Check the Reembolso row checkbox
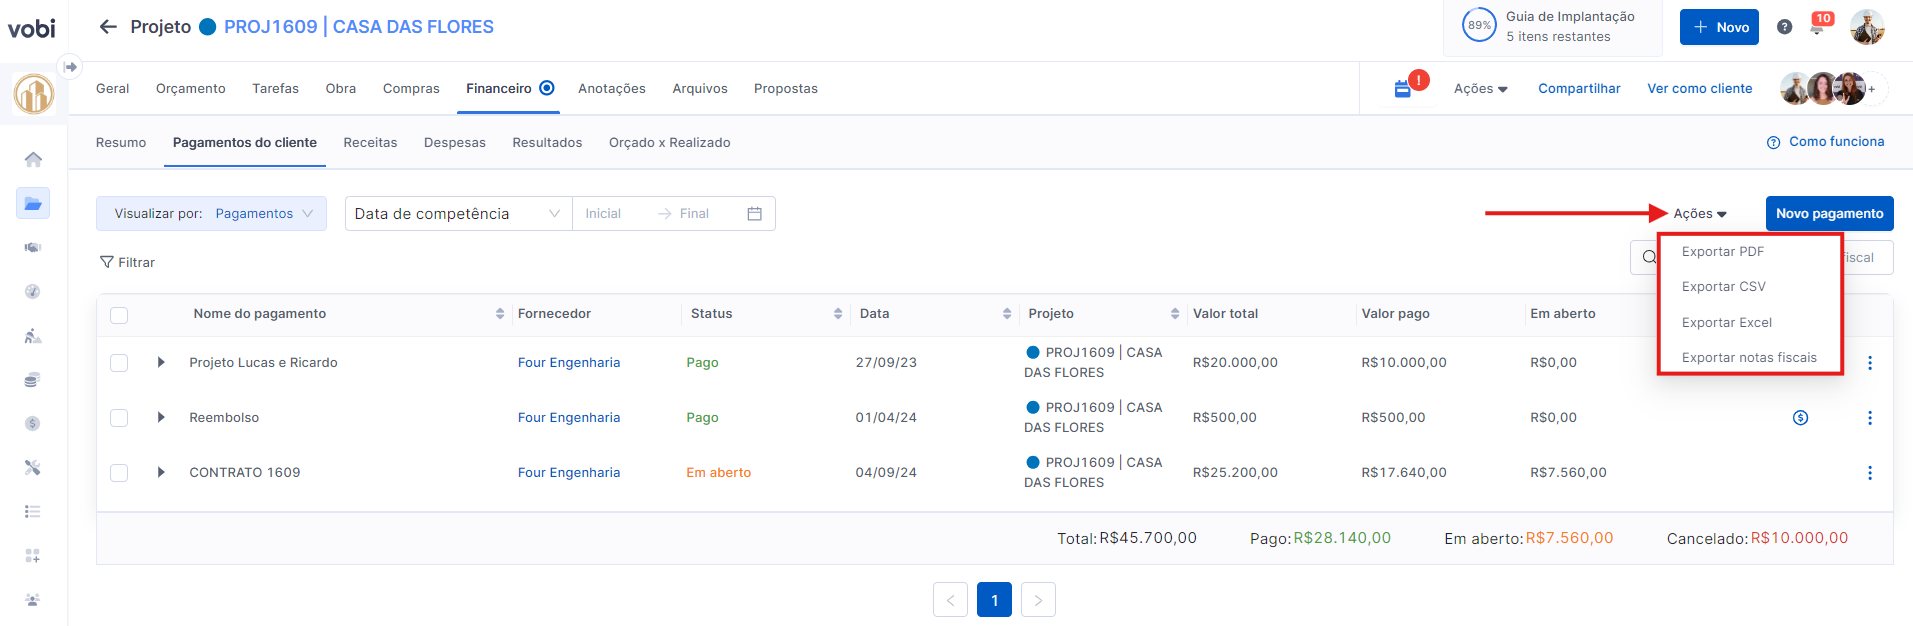Image resolution: width=1913 pixels, height=626 pixels. click(119, 418)
